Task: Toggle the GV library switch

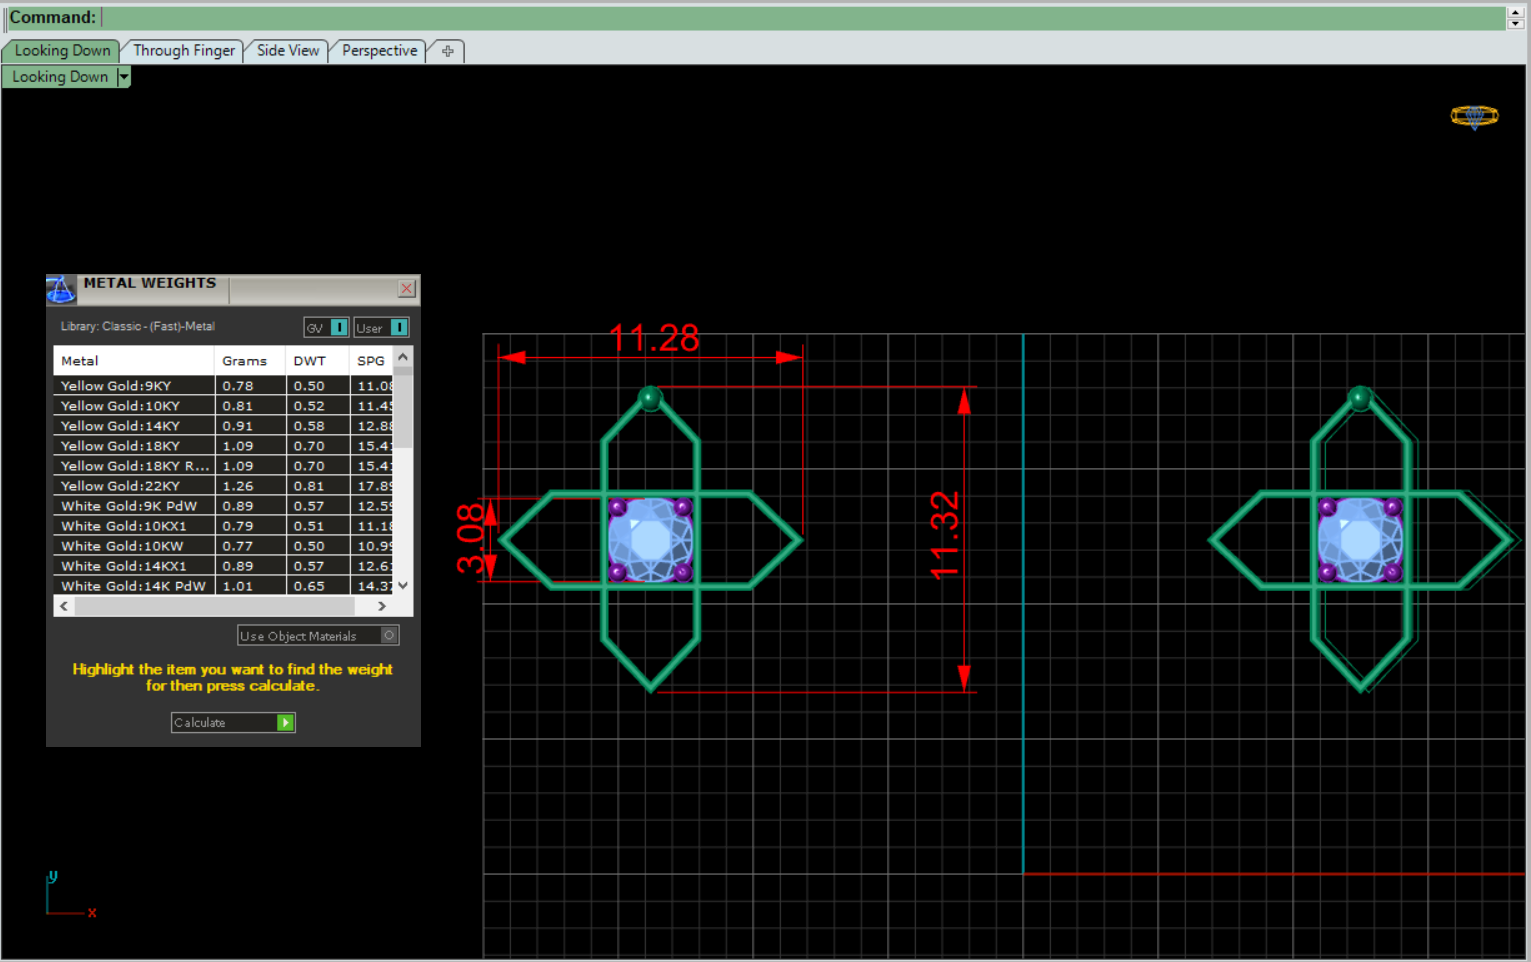Action: tap(339, 328)
